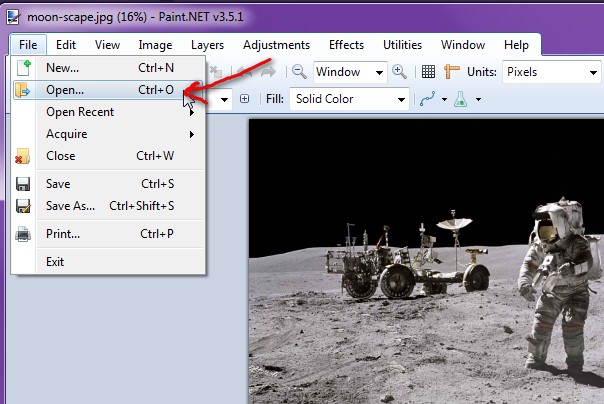Expand the blending mode dropdown arrow

[x=478, y=99]
